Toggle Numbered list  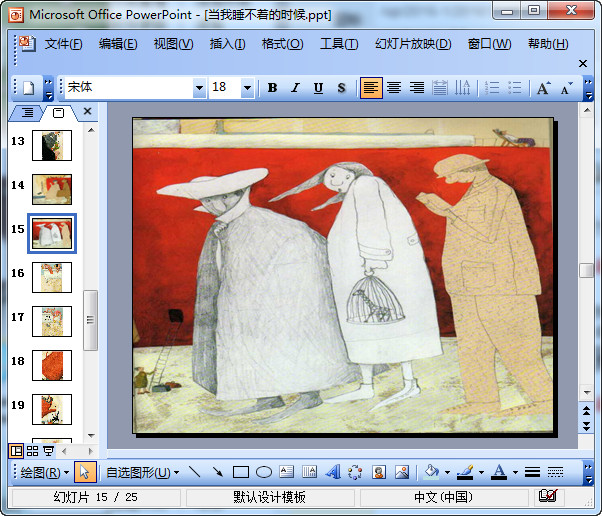[x=492, y=88]
